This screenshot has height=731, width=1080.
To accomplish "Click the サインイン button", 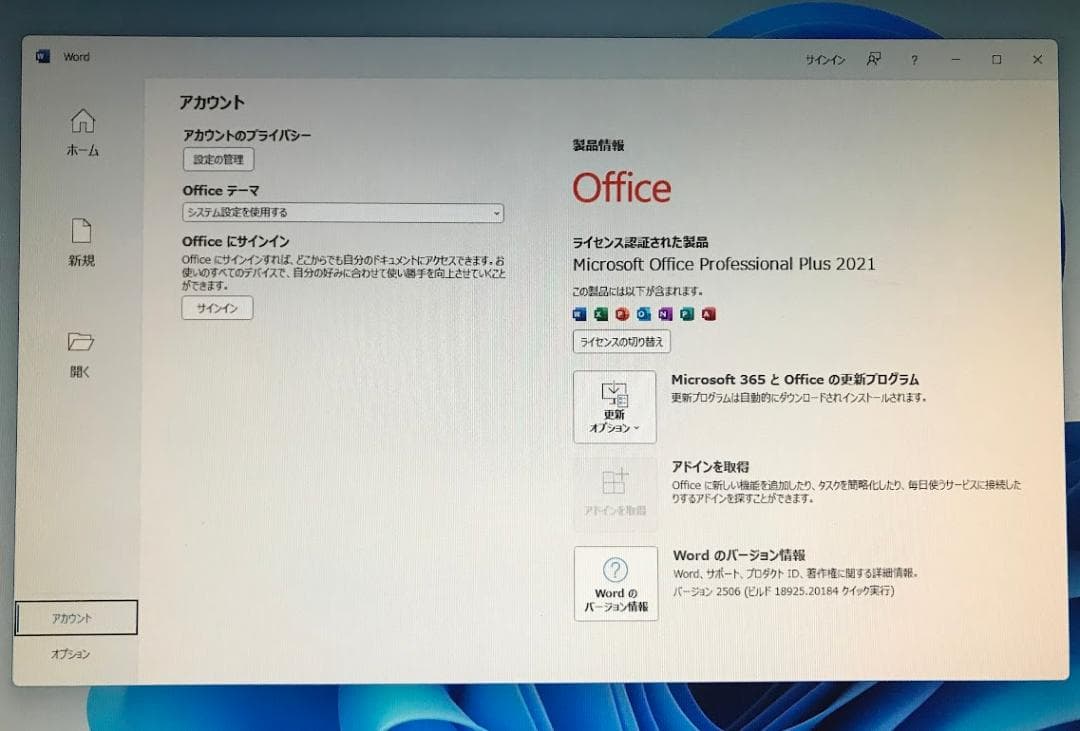I will pyautogui.click(x=216, y=308).
